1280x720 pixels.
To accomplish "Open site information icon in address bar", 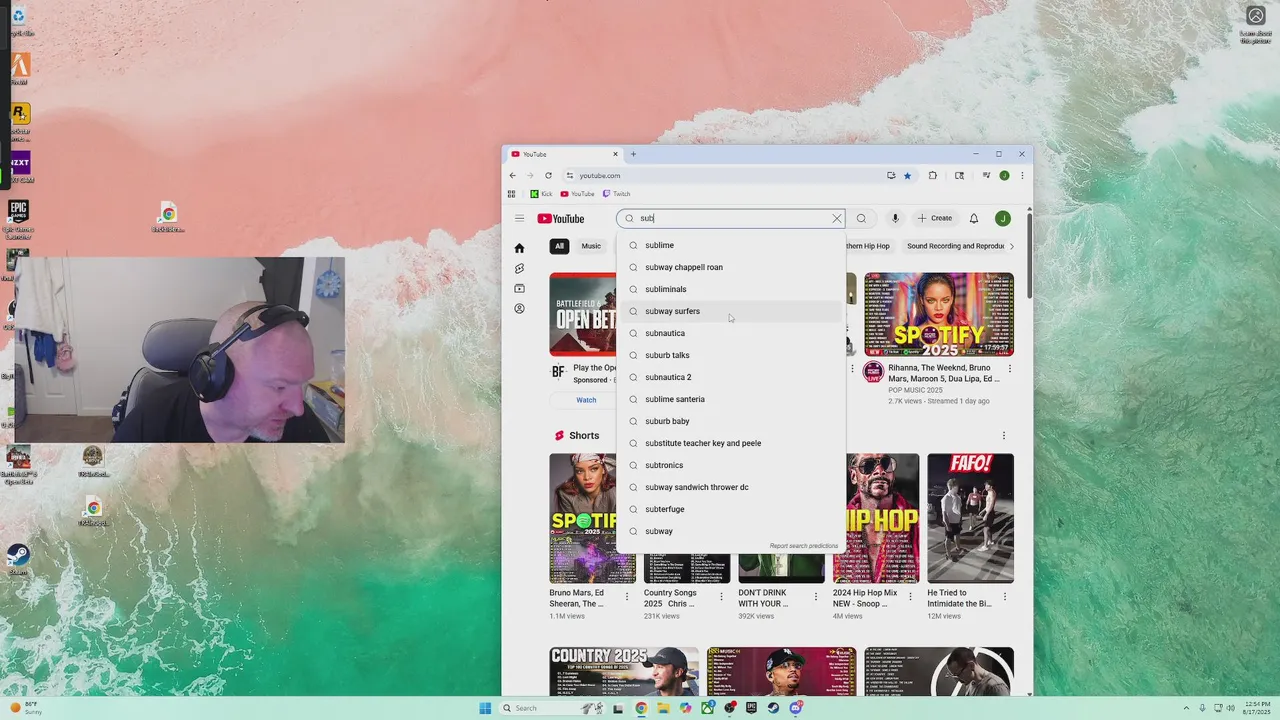I will 570,175.
